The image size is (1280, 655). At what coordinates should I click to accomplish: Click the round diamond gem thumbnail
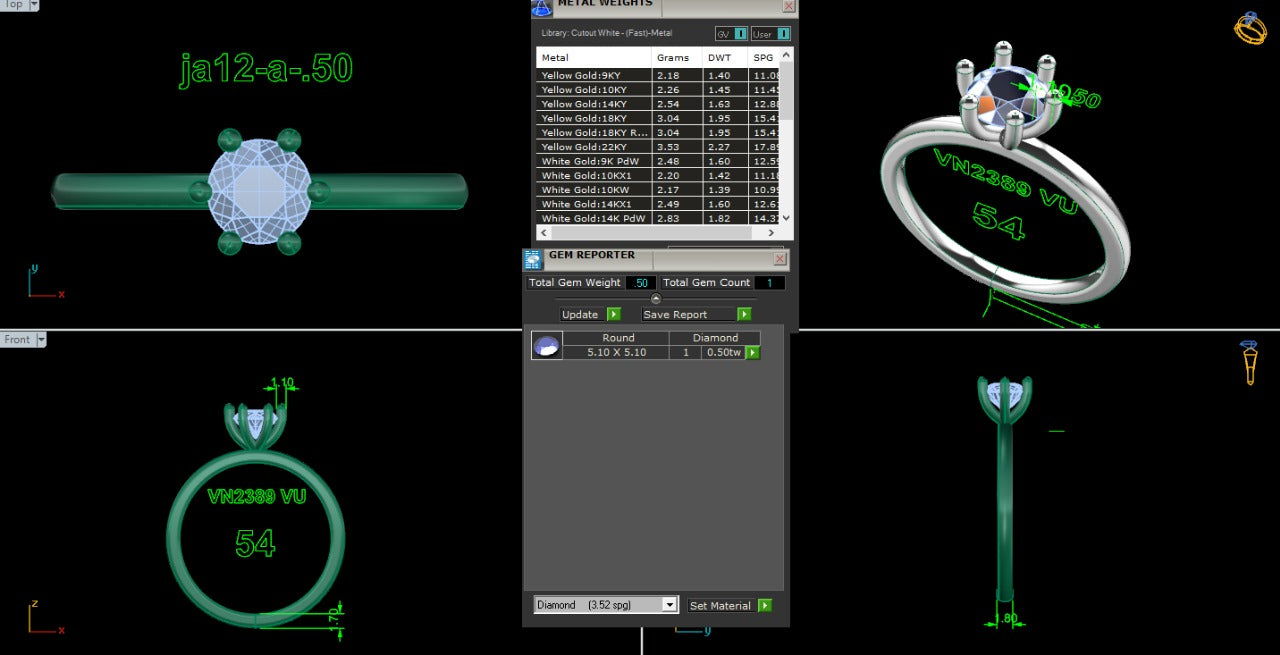point(547,345)
